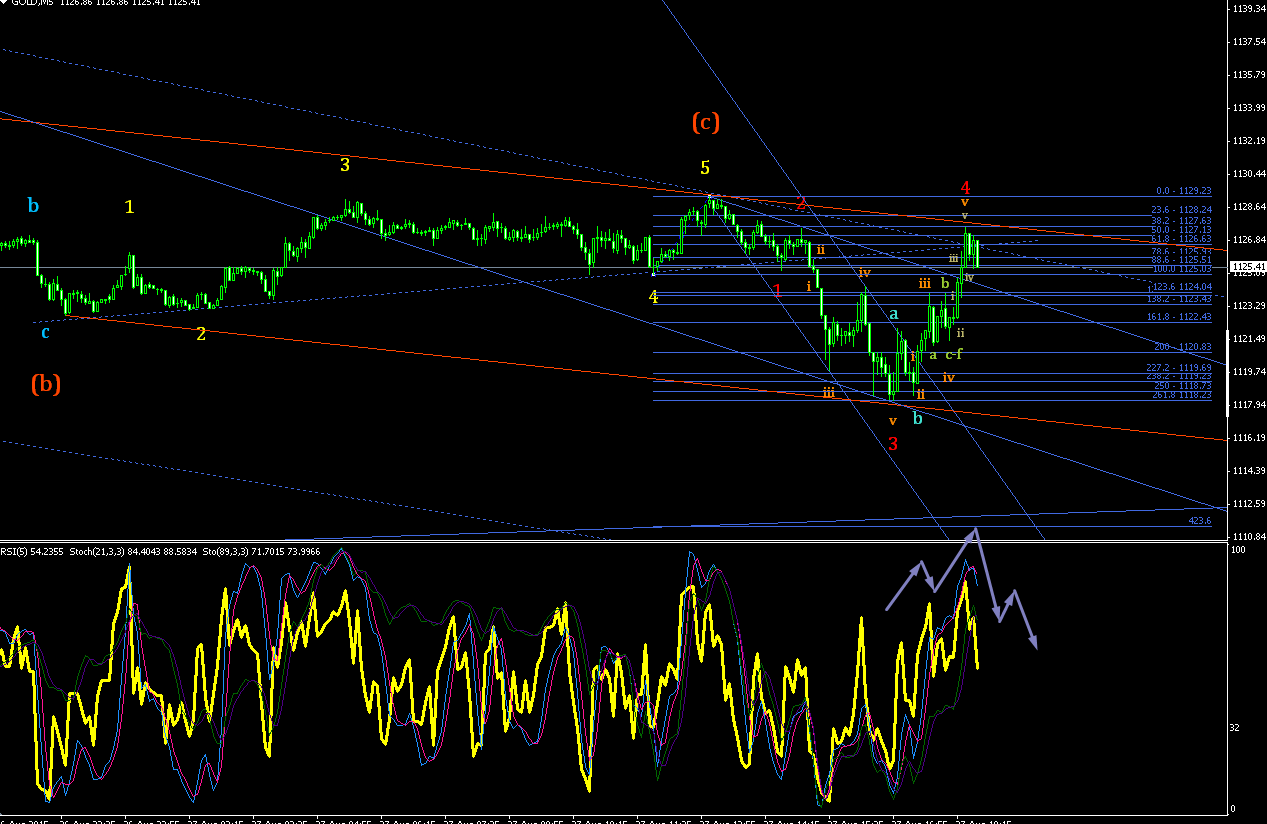The width and height of the screenshot is (1267, 824).
Task: Select the red wave 4 label
Action: 965,187
